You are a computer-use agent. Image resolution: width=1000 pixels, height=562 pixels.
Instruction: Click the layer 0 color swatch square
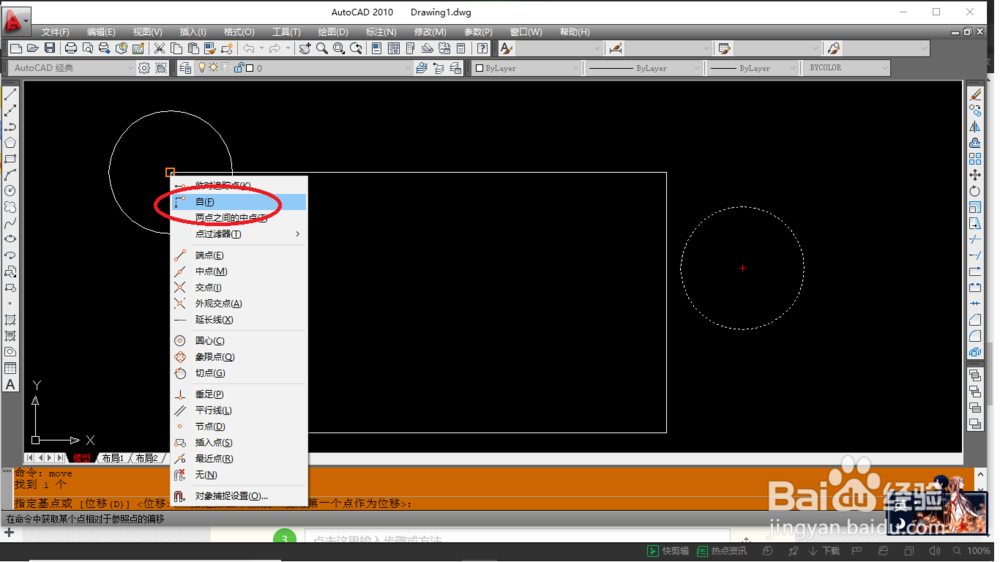[x=250, y=68]
